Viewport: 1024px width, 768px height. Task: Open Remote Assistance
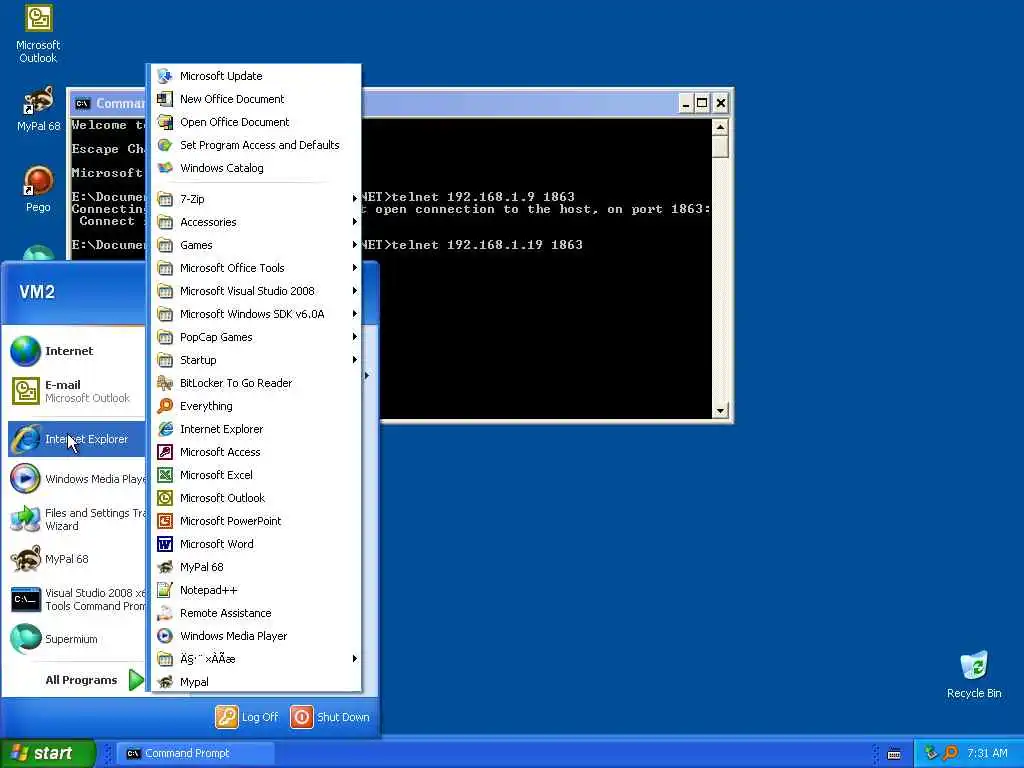(256, 613)
